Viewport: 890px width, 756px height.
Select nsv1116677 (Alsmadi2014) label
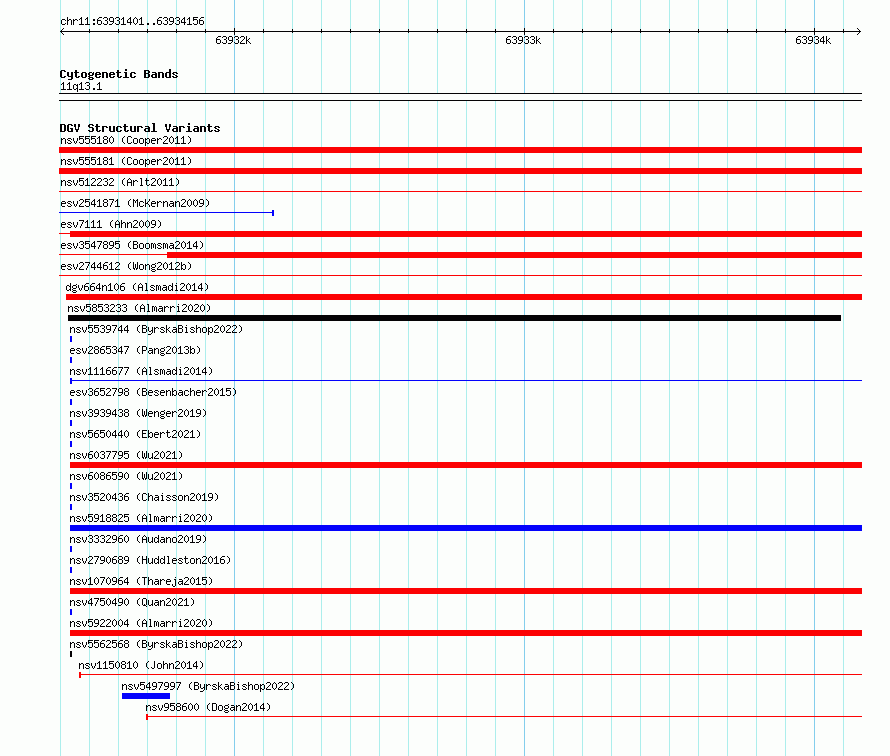[141, 371]
